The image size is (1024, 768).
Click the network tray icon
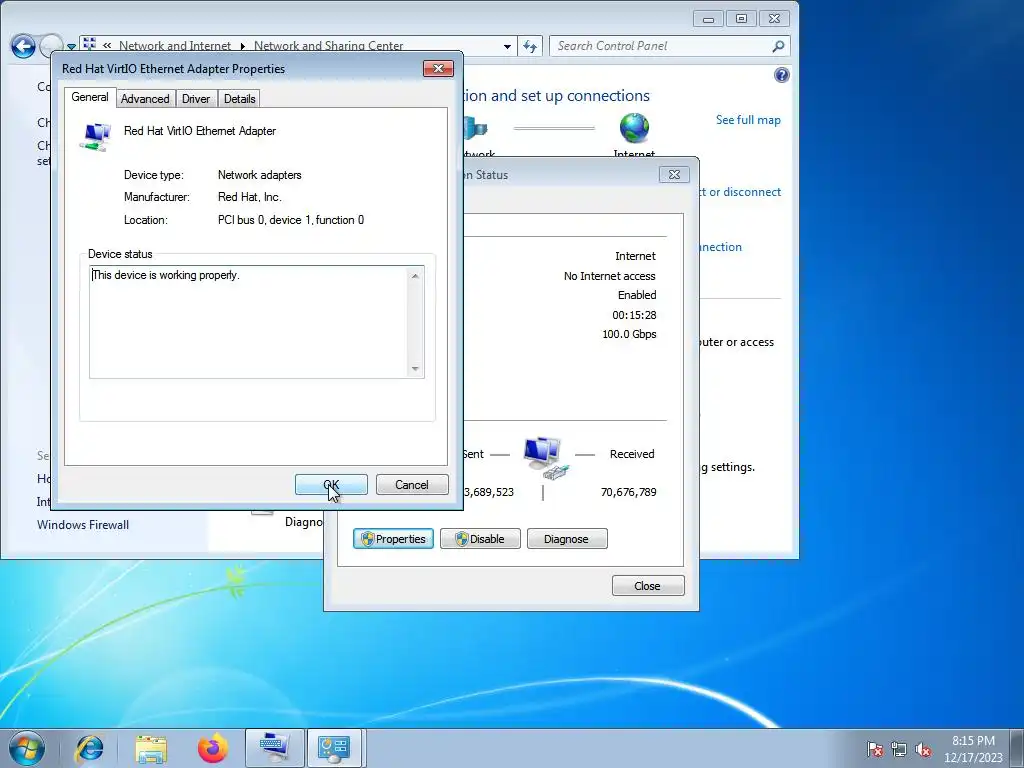point(899,749)
